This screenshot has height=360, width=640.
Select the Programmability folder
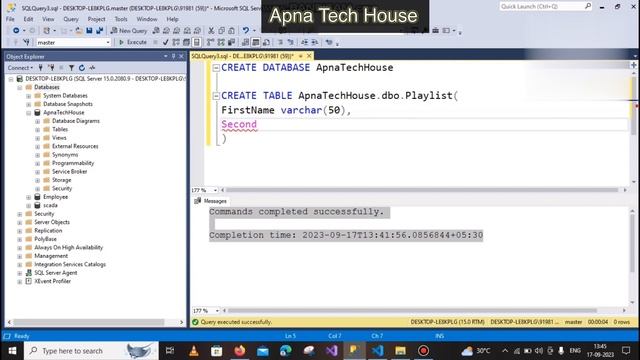point(73,163)
